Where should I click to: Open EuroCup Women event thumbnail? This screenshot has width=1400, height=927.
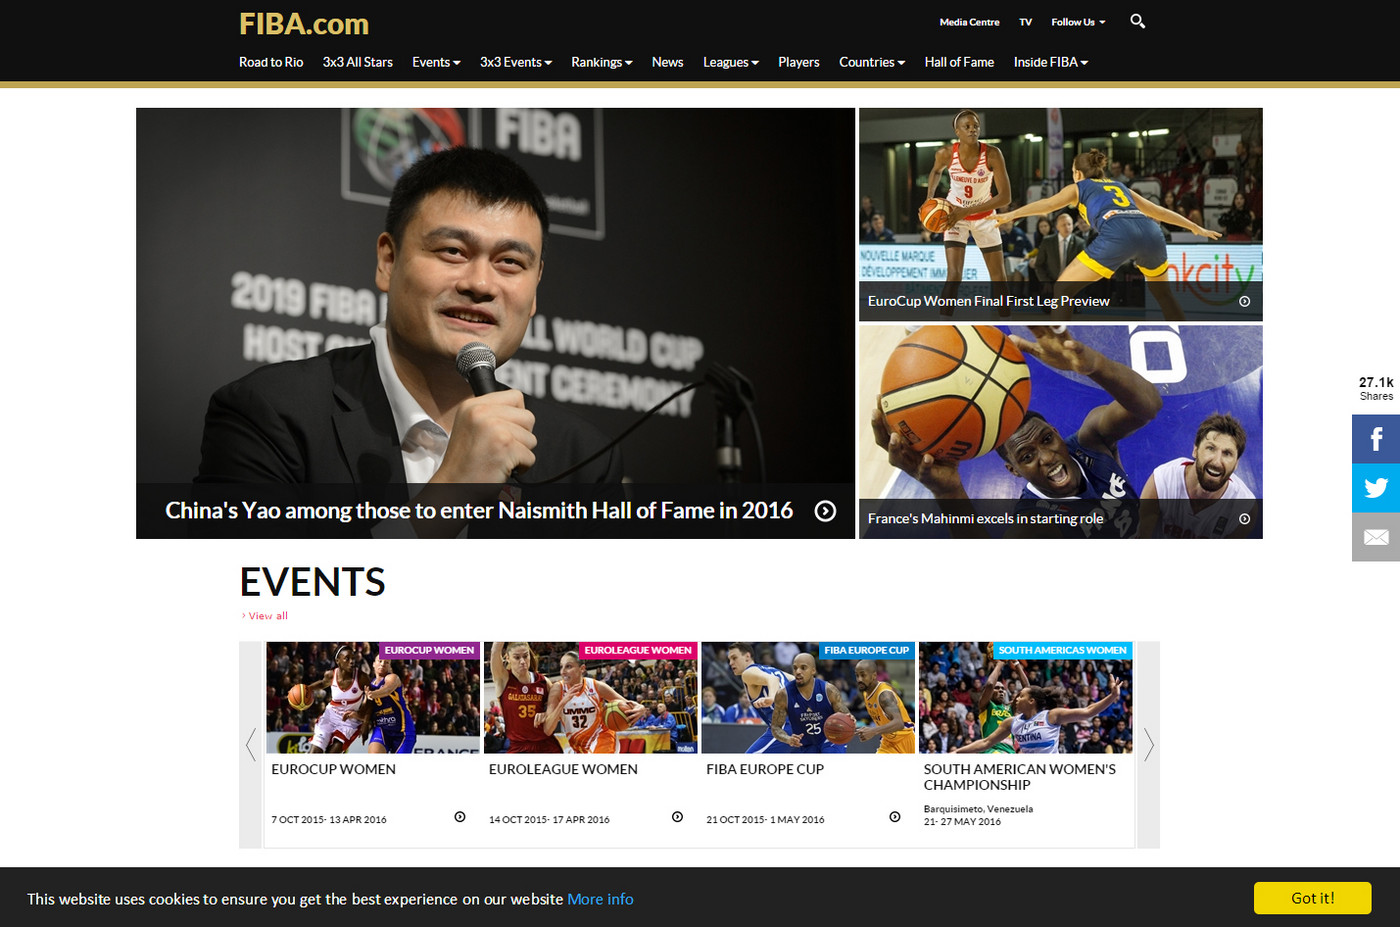pyautogui.click(x=373, y=698)
